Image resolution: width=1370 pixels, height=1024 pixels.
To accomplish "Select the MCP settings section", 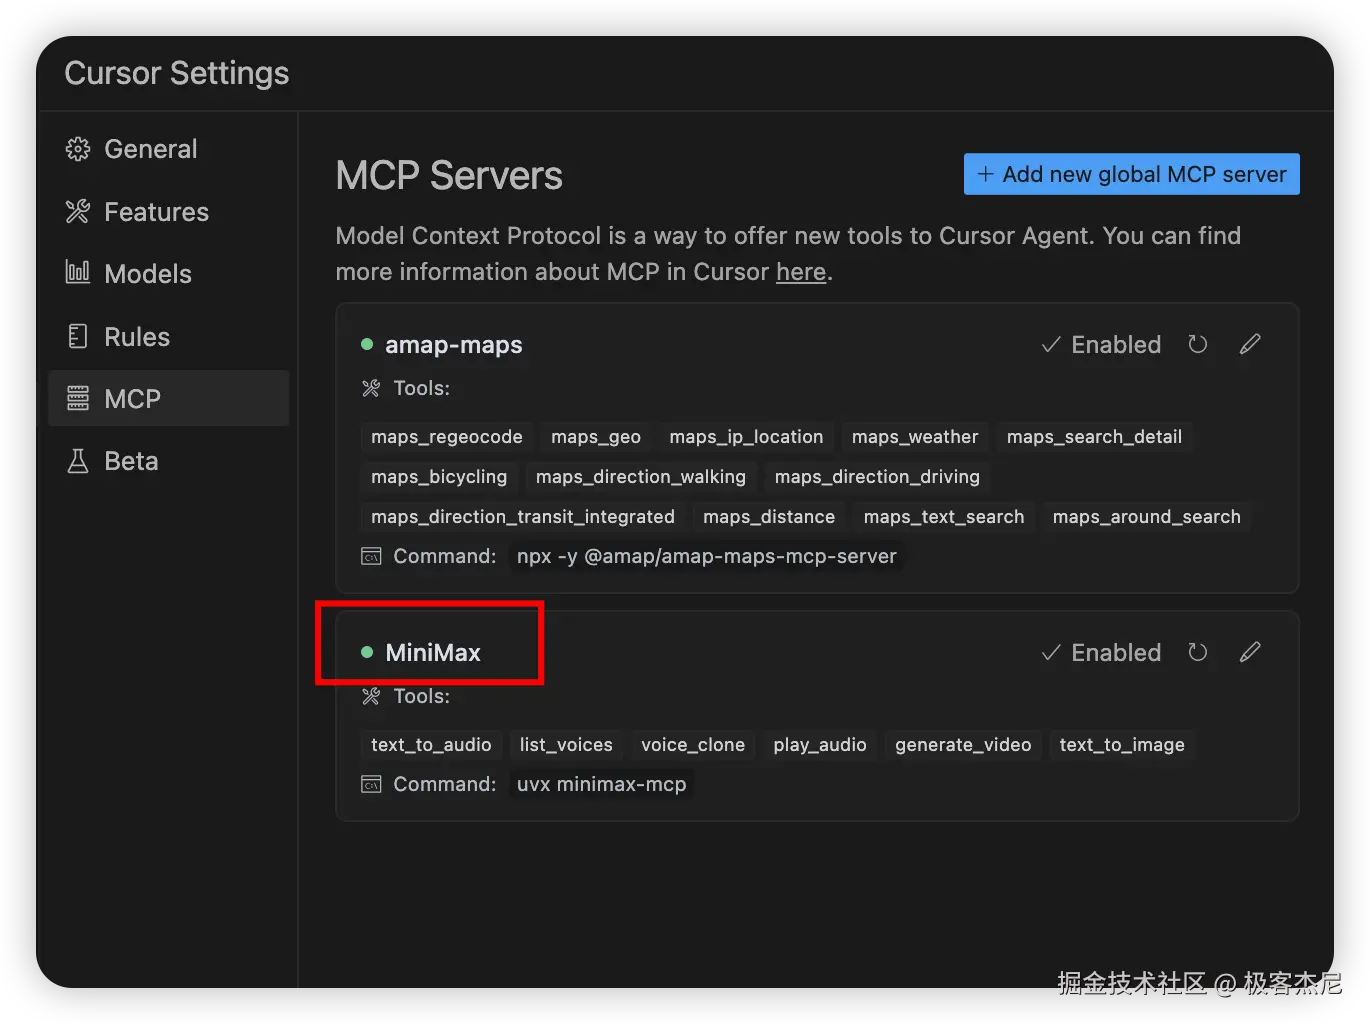I will [168, 398].
